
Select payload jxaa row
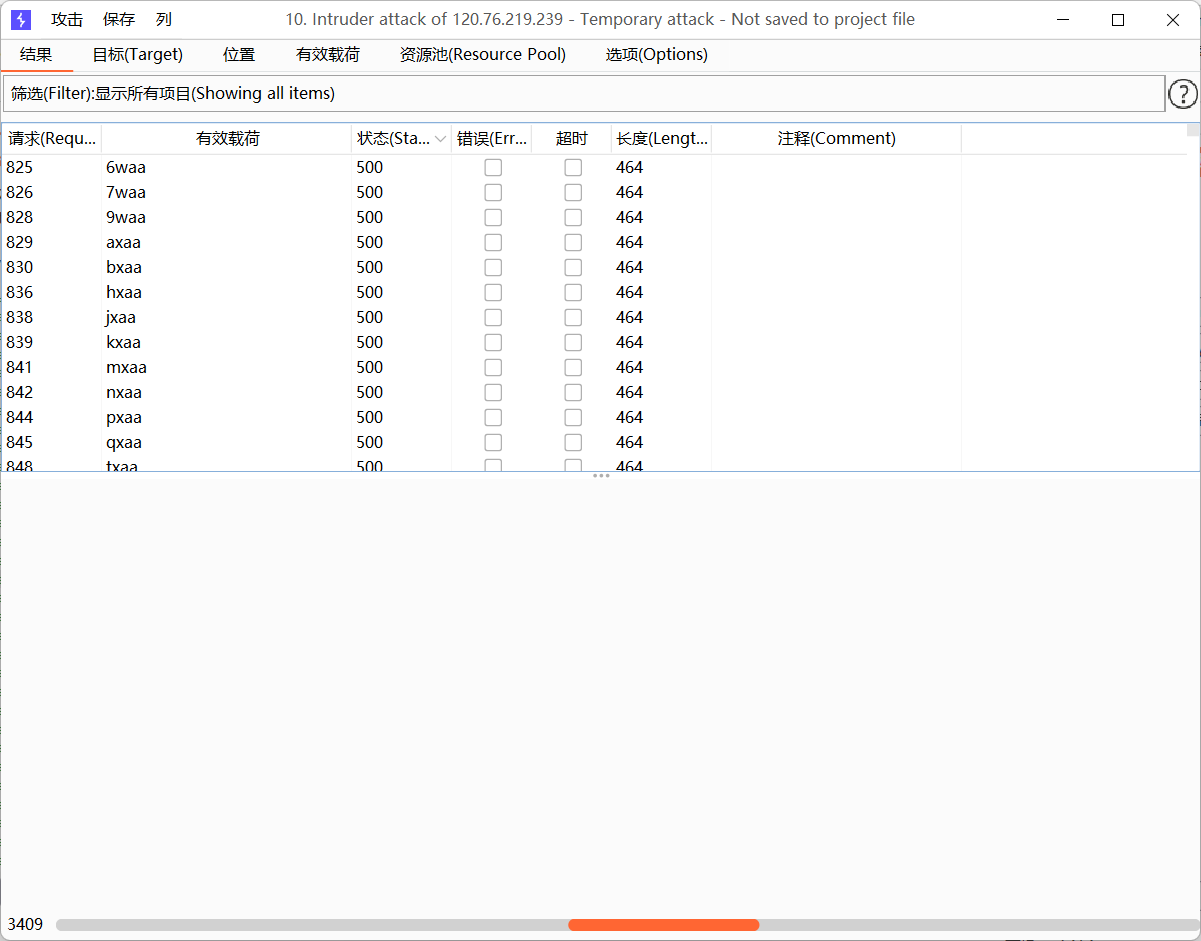594,318
